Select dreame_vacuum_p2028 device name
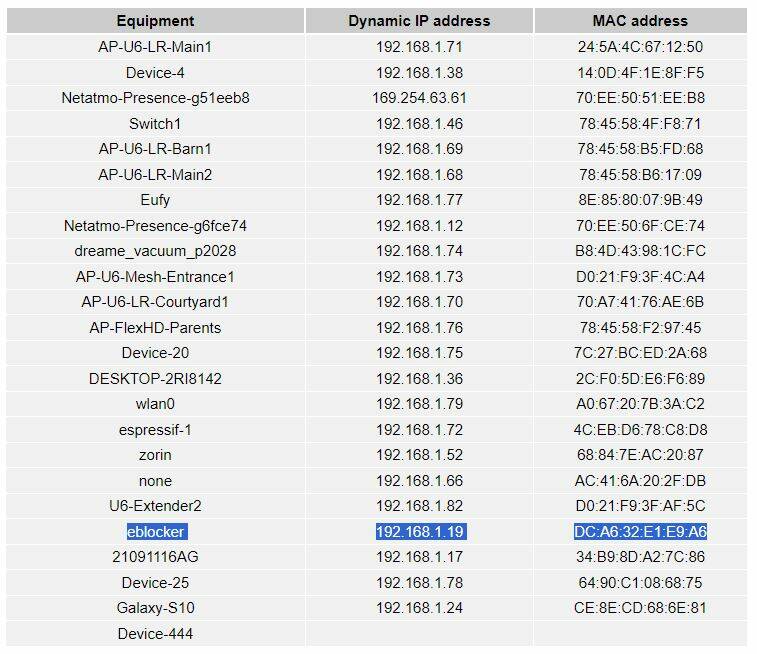Screen dimensions: 757x654 (155, 251)
